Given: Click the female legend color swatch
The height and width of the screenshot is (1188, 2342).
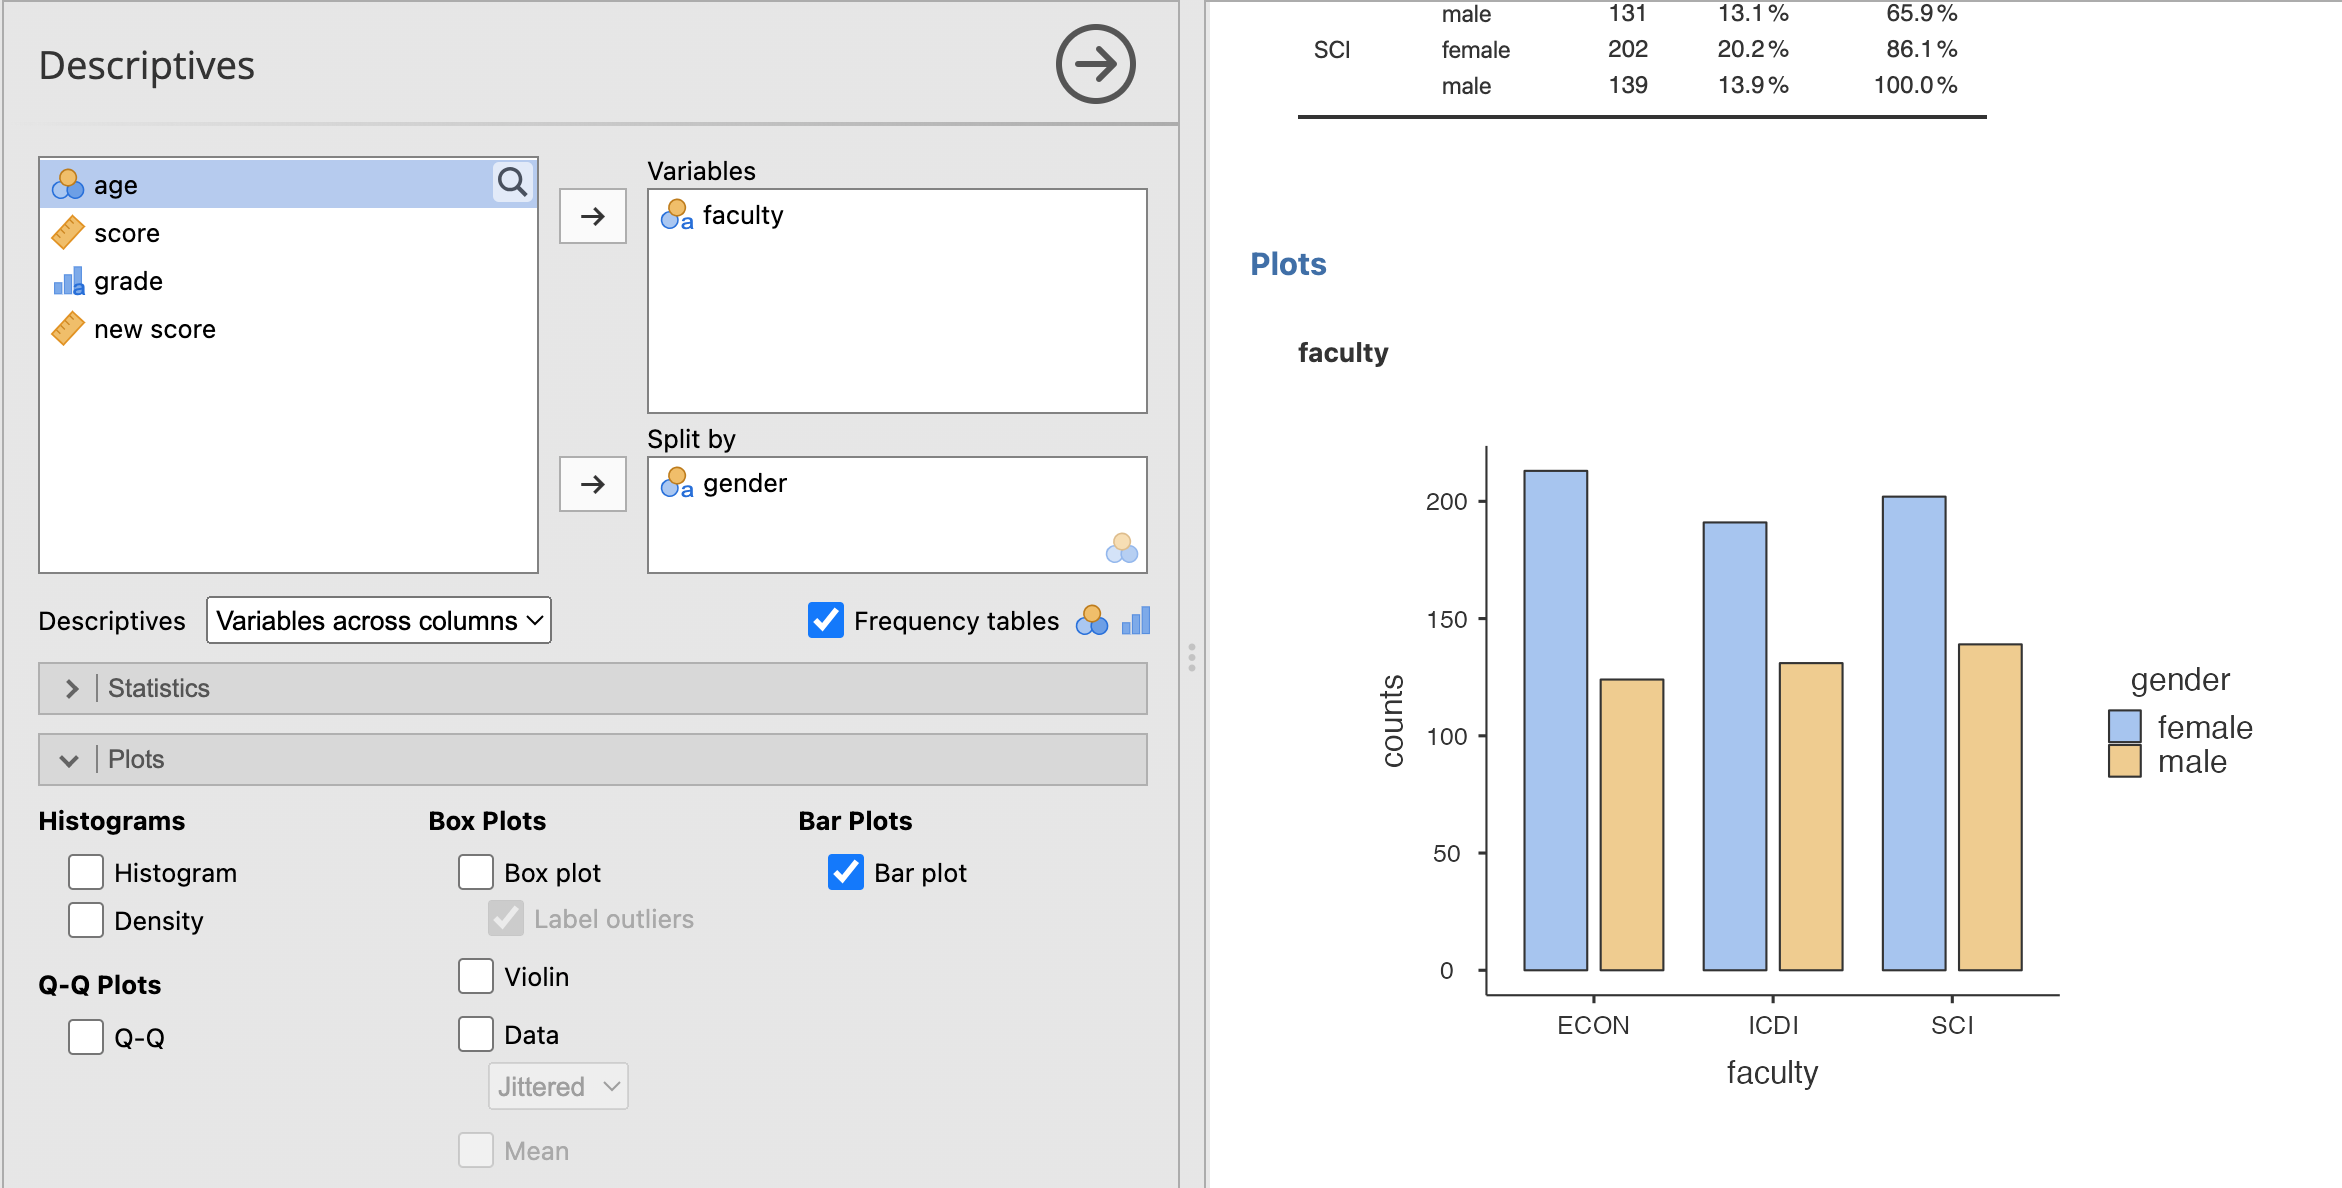Looking at the screenshot, I should [x=2124, y=726].
